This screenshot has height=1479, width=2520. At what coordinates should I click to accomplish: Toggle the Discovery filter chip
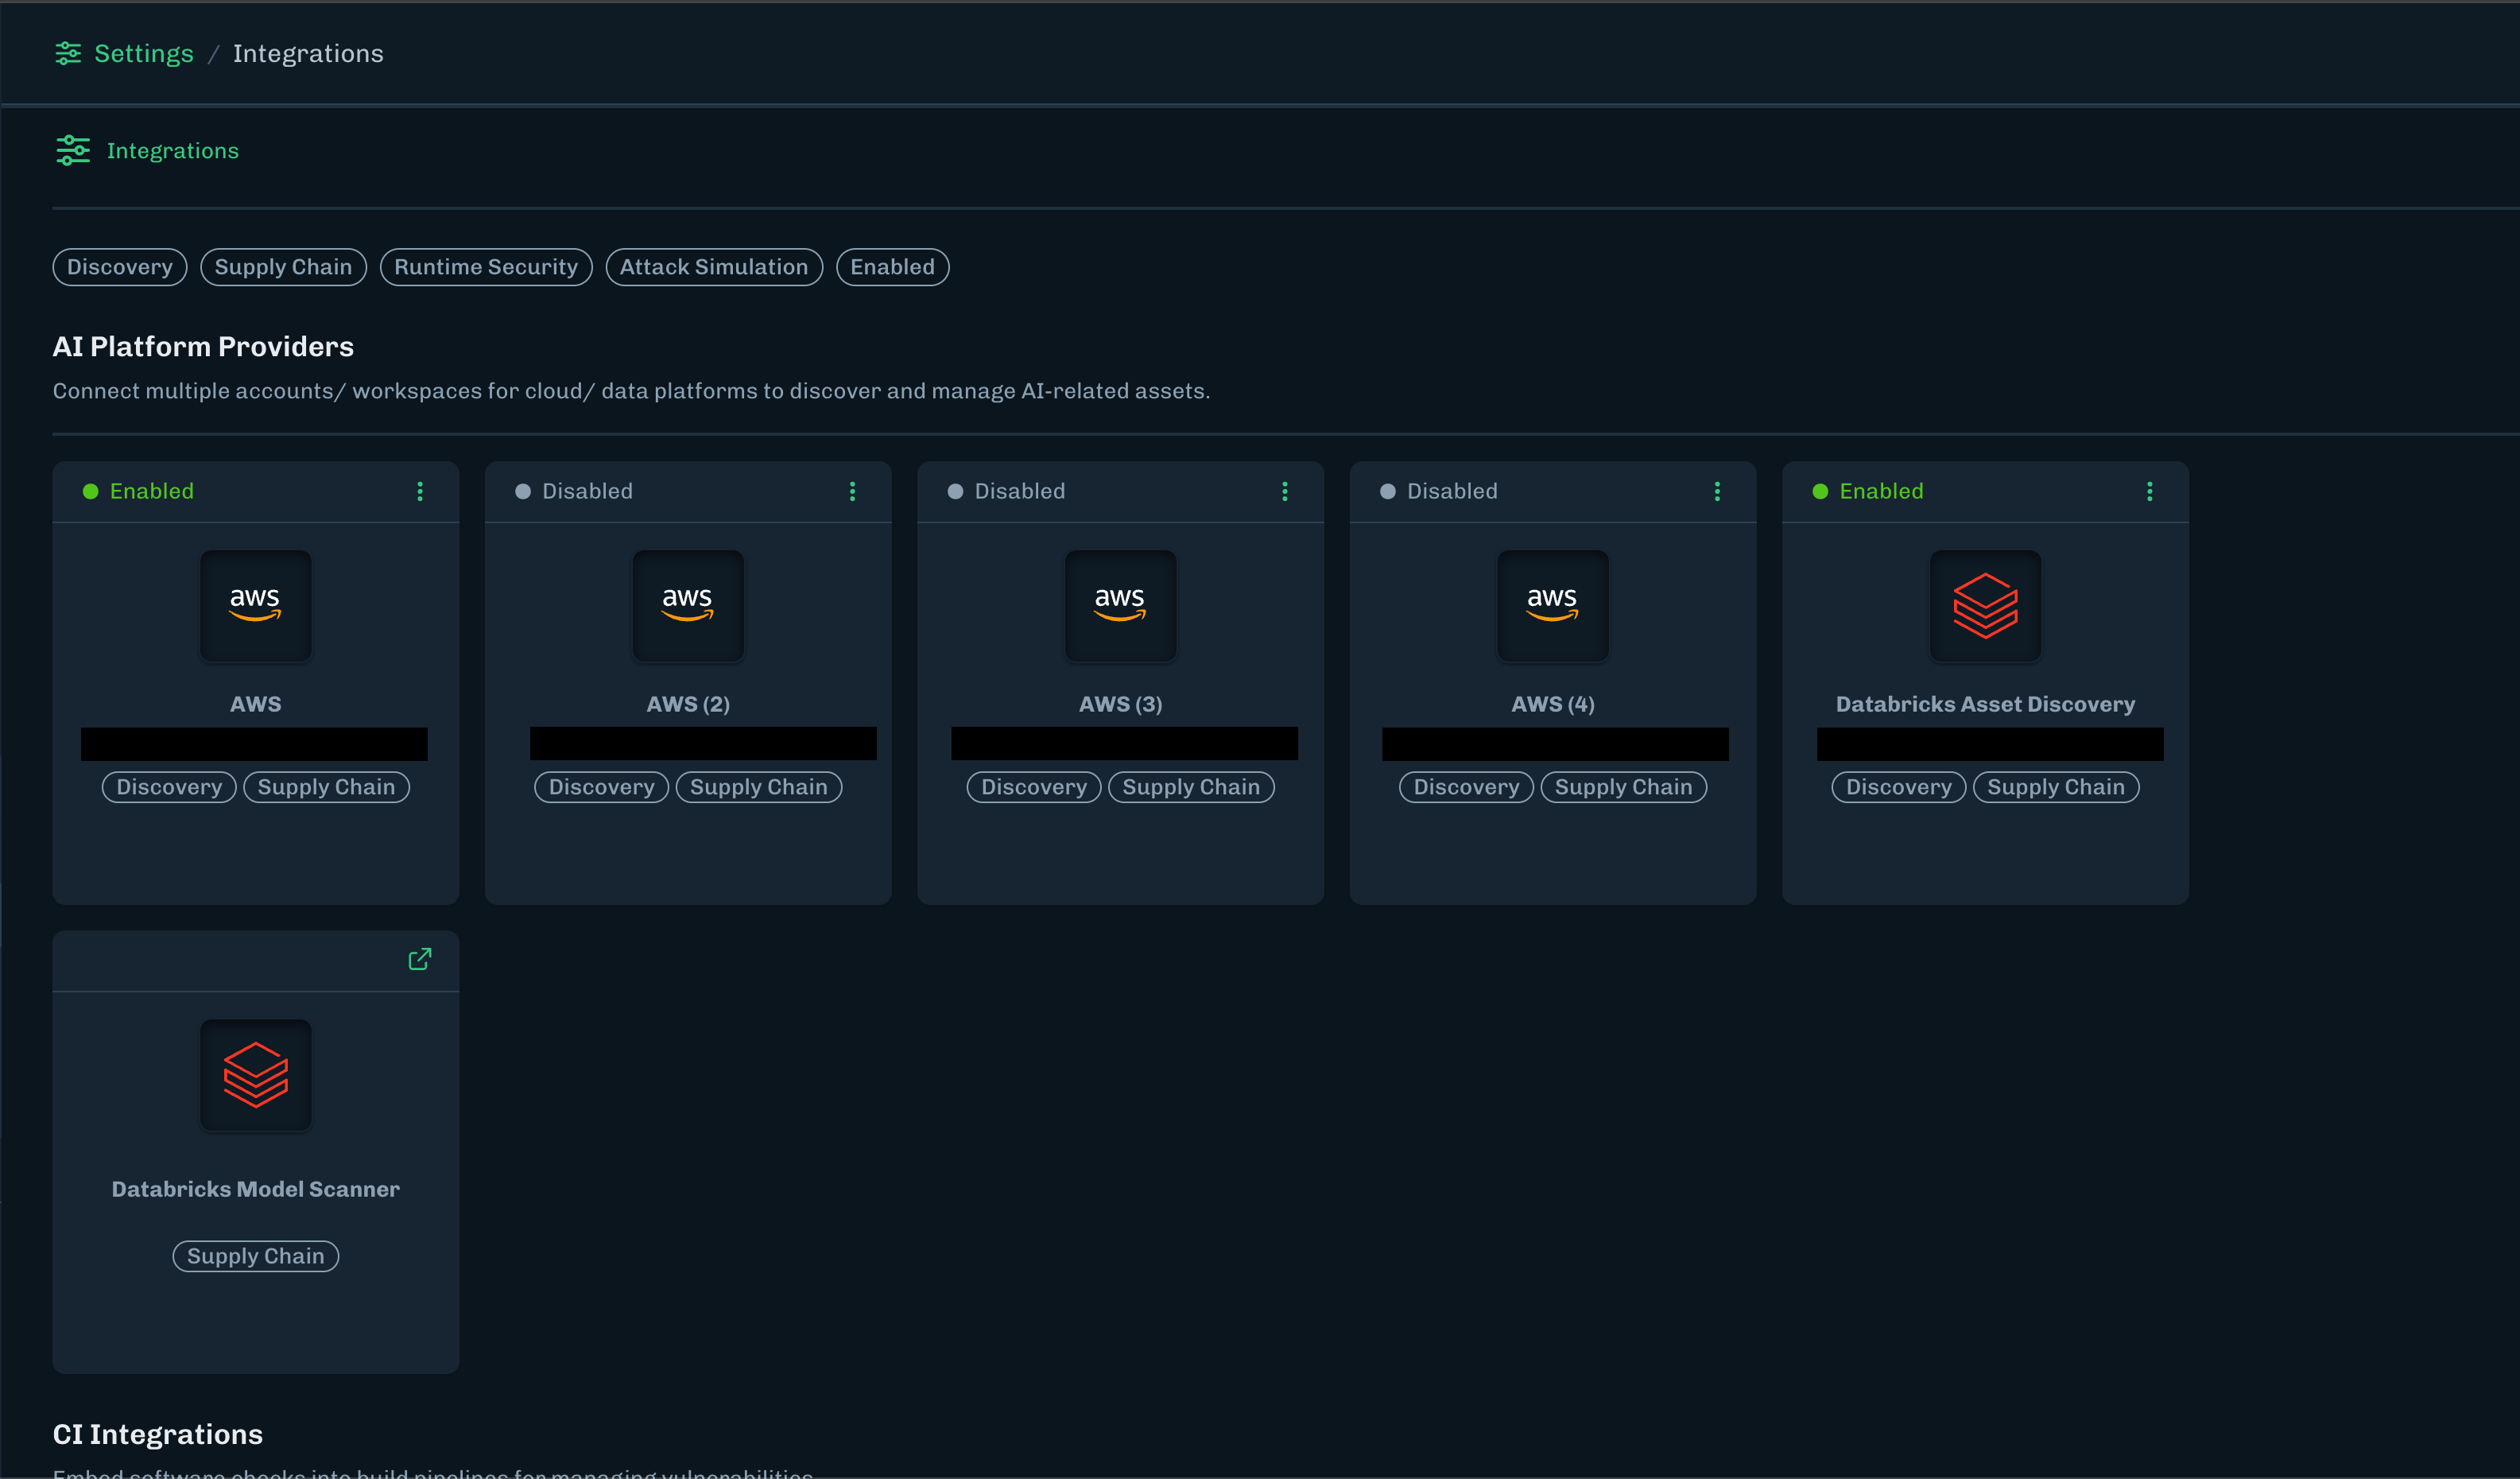(x=120, y=267)
